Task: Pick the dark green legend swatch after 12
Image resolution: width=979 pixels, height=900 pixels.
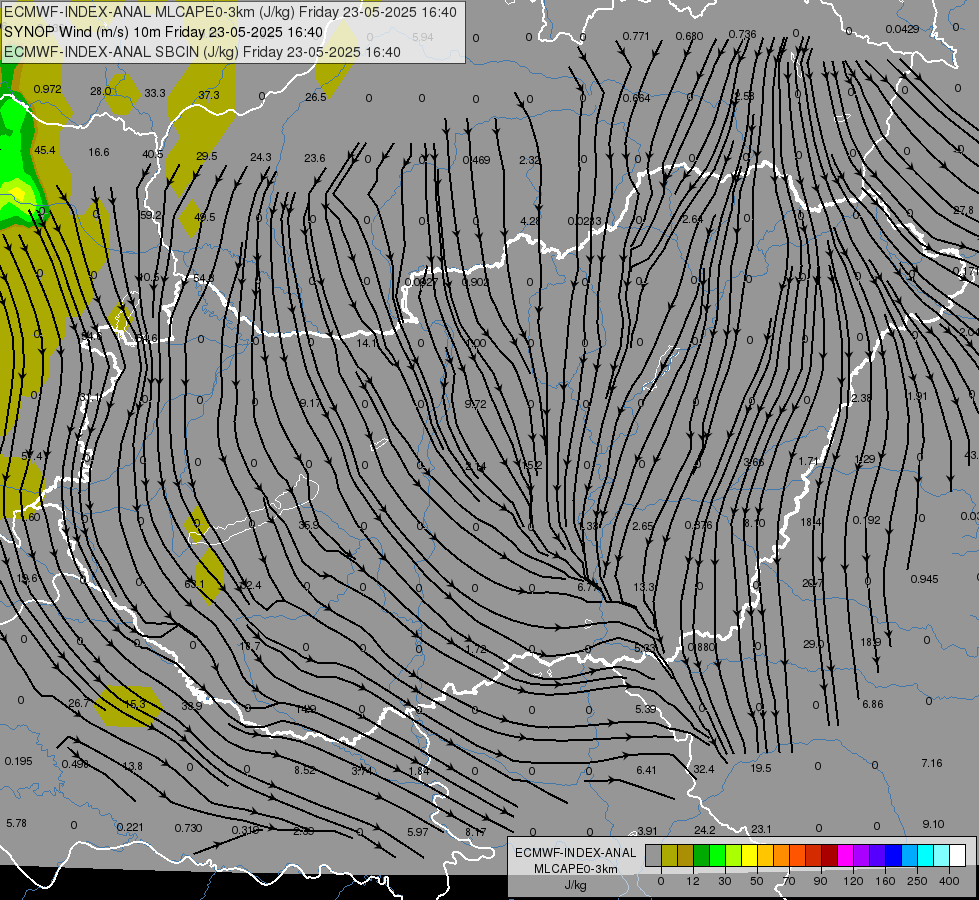Action: [701, 856]
